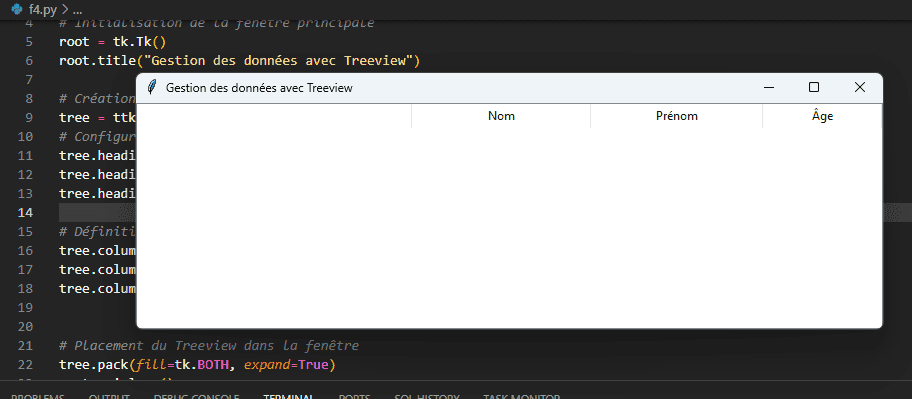The width and height of the screenshot is (912, 399).
Task: Open the f4.py breadcrumb item
Action: [42, 10]
